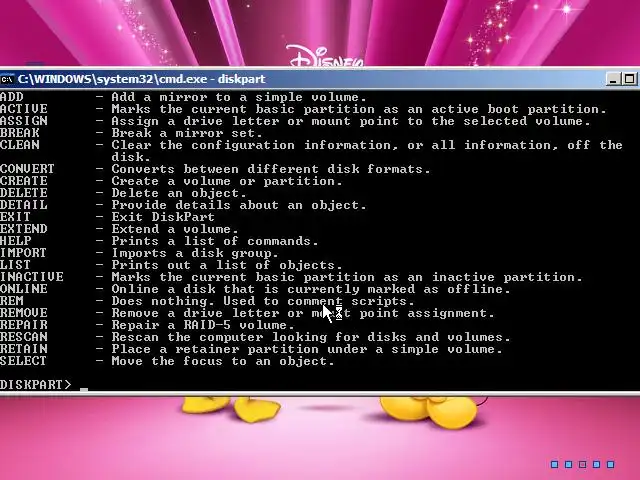Click the DISKPART> prompt input line
The width and height of the screenshot is (640, 480).
tap(320, 385)
